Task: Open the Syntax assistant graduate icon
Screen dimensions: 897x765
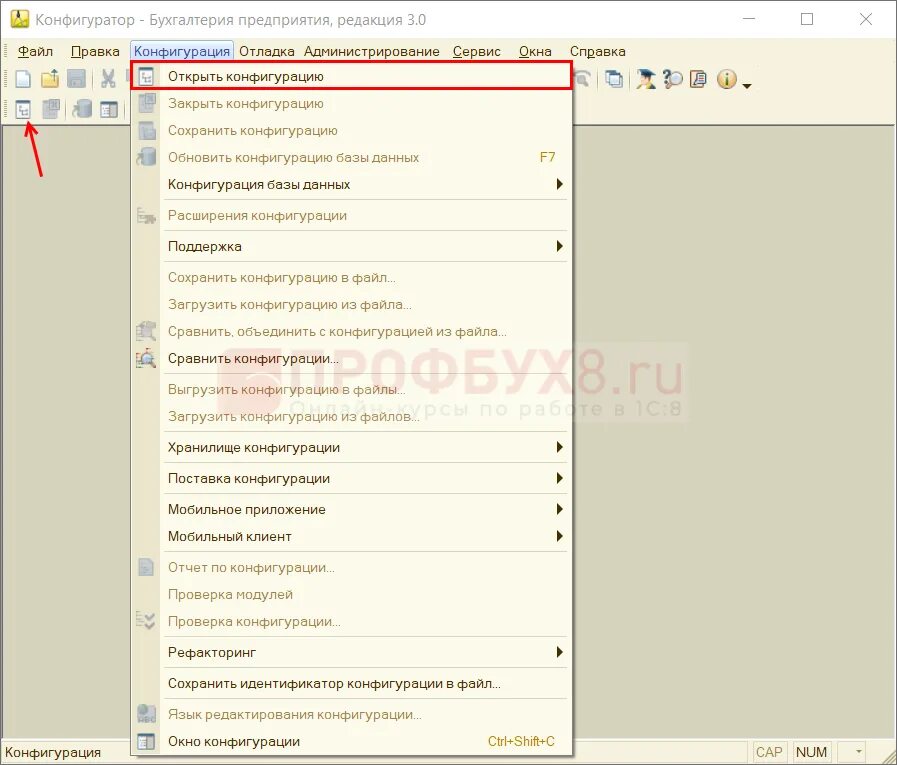Action: 646,78
